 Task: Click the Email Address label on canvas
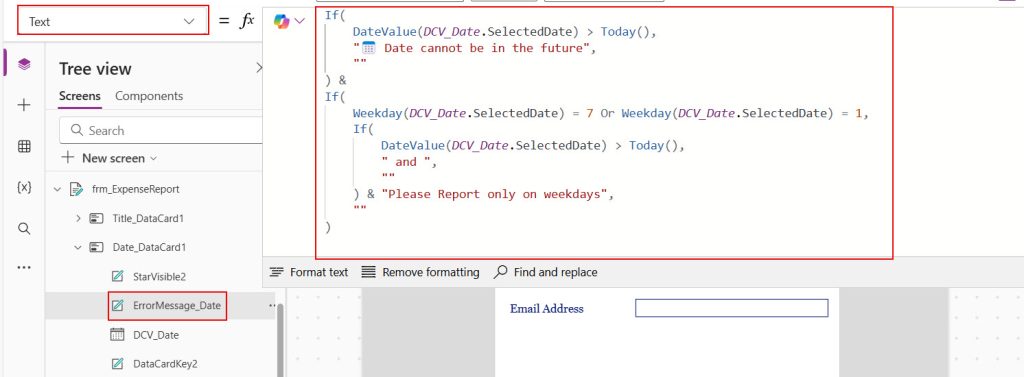click(x=547, y=308)
